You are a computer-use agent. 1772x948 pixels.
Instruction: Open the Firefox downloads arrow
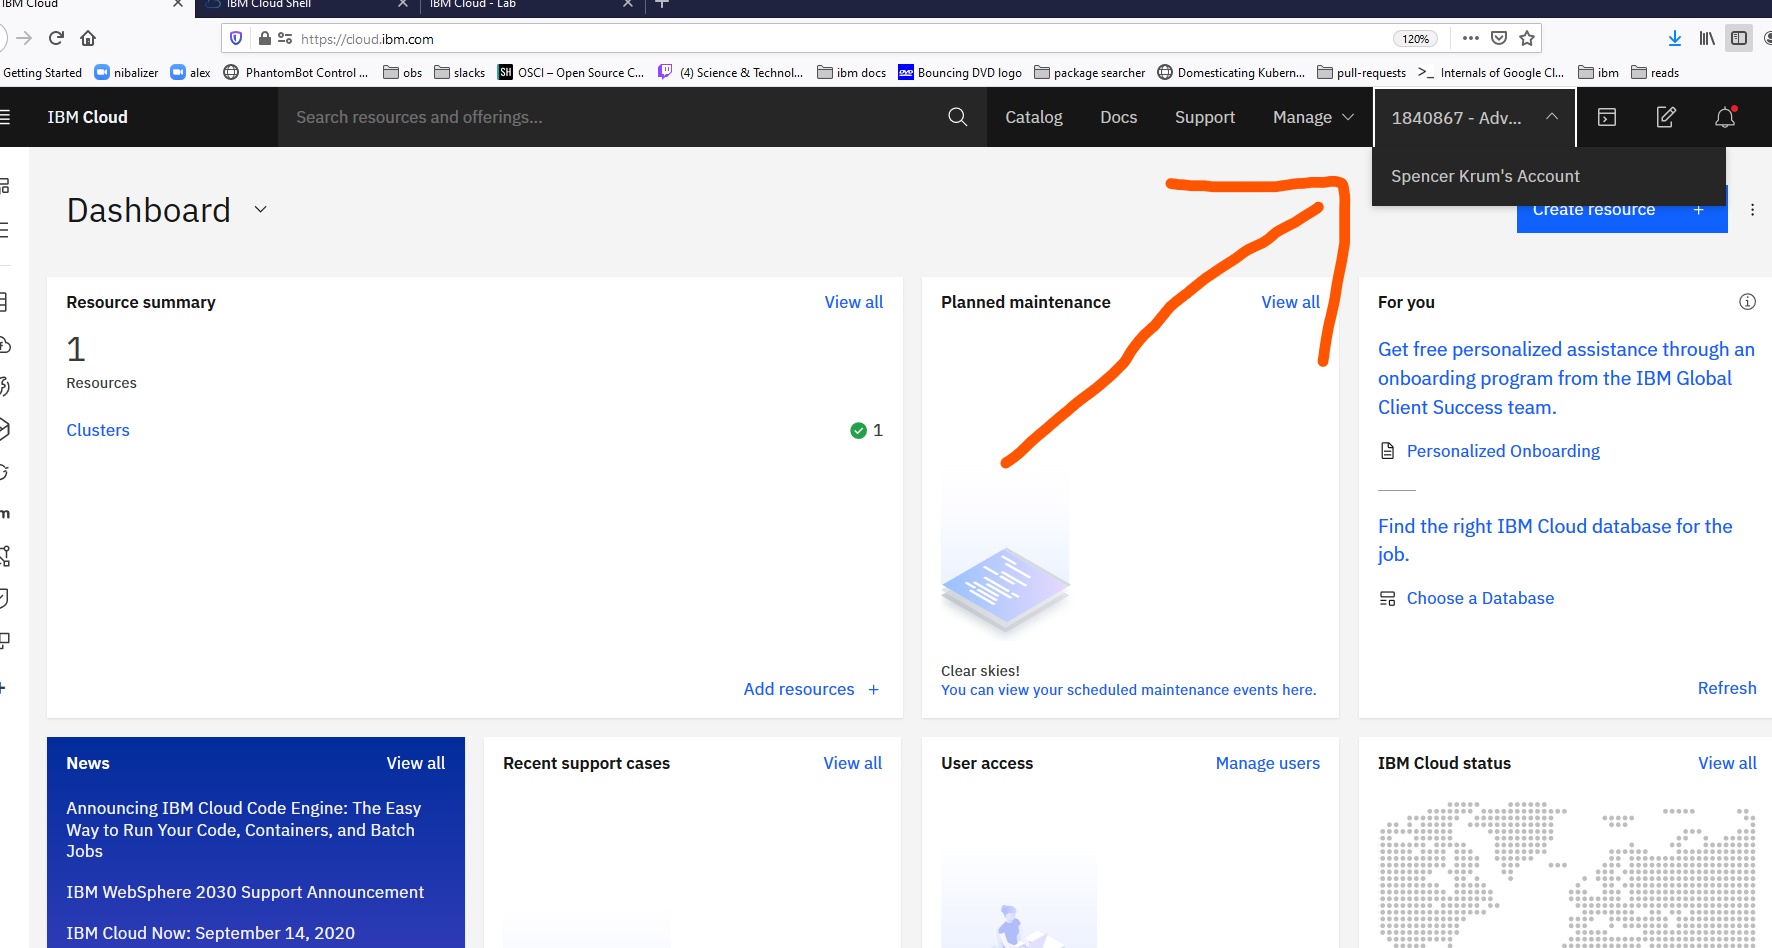pos(1675,38)
